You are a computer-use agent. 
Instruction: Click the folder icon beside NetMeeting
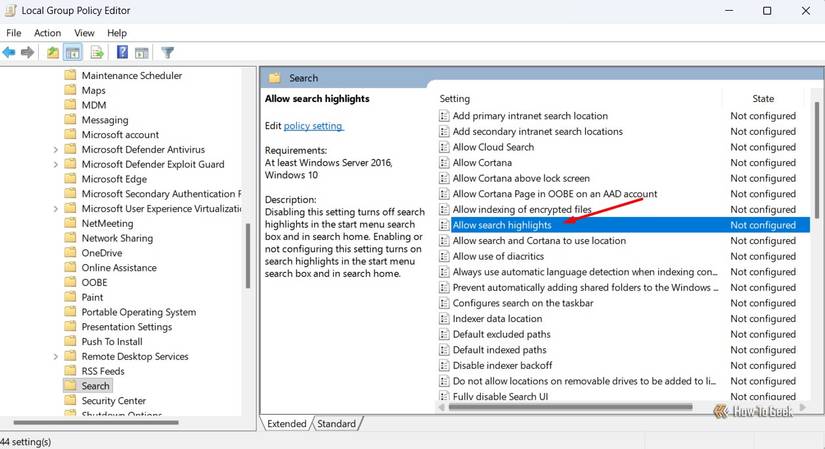[70, 223]
